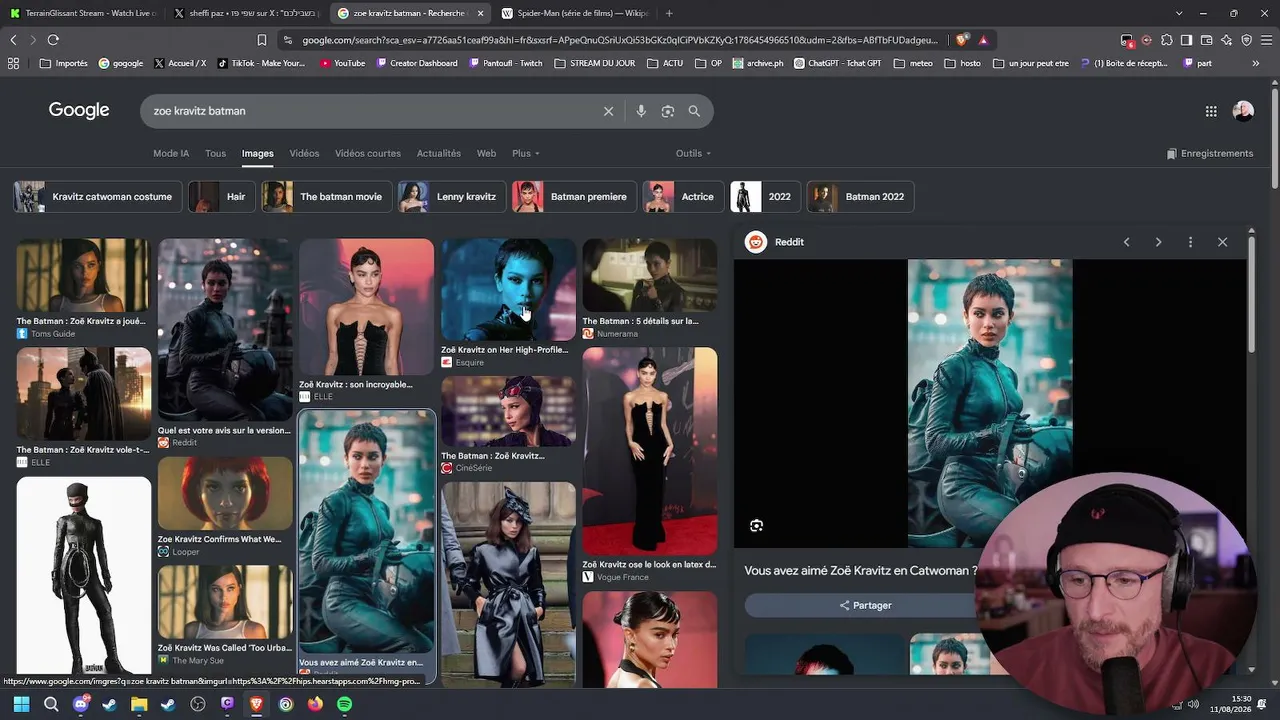Search inside the preview image with Lens
This screenshot has width=1280, height=720.
756,526
